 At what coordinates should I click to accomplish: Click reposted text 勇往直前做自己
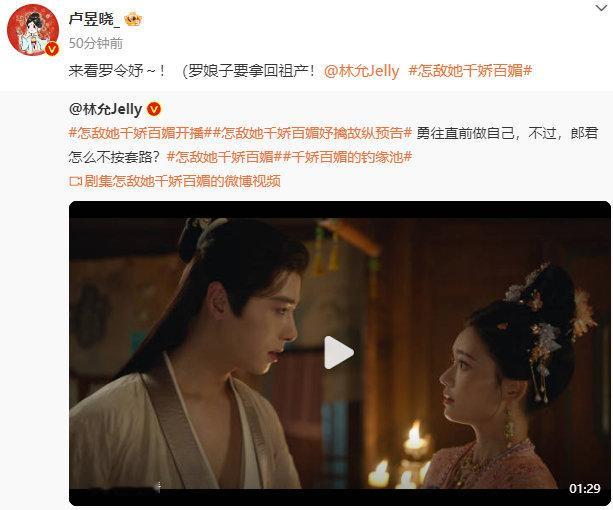pos(465,133)
